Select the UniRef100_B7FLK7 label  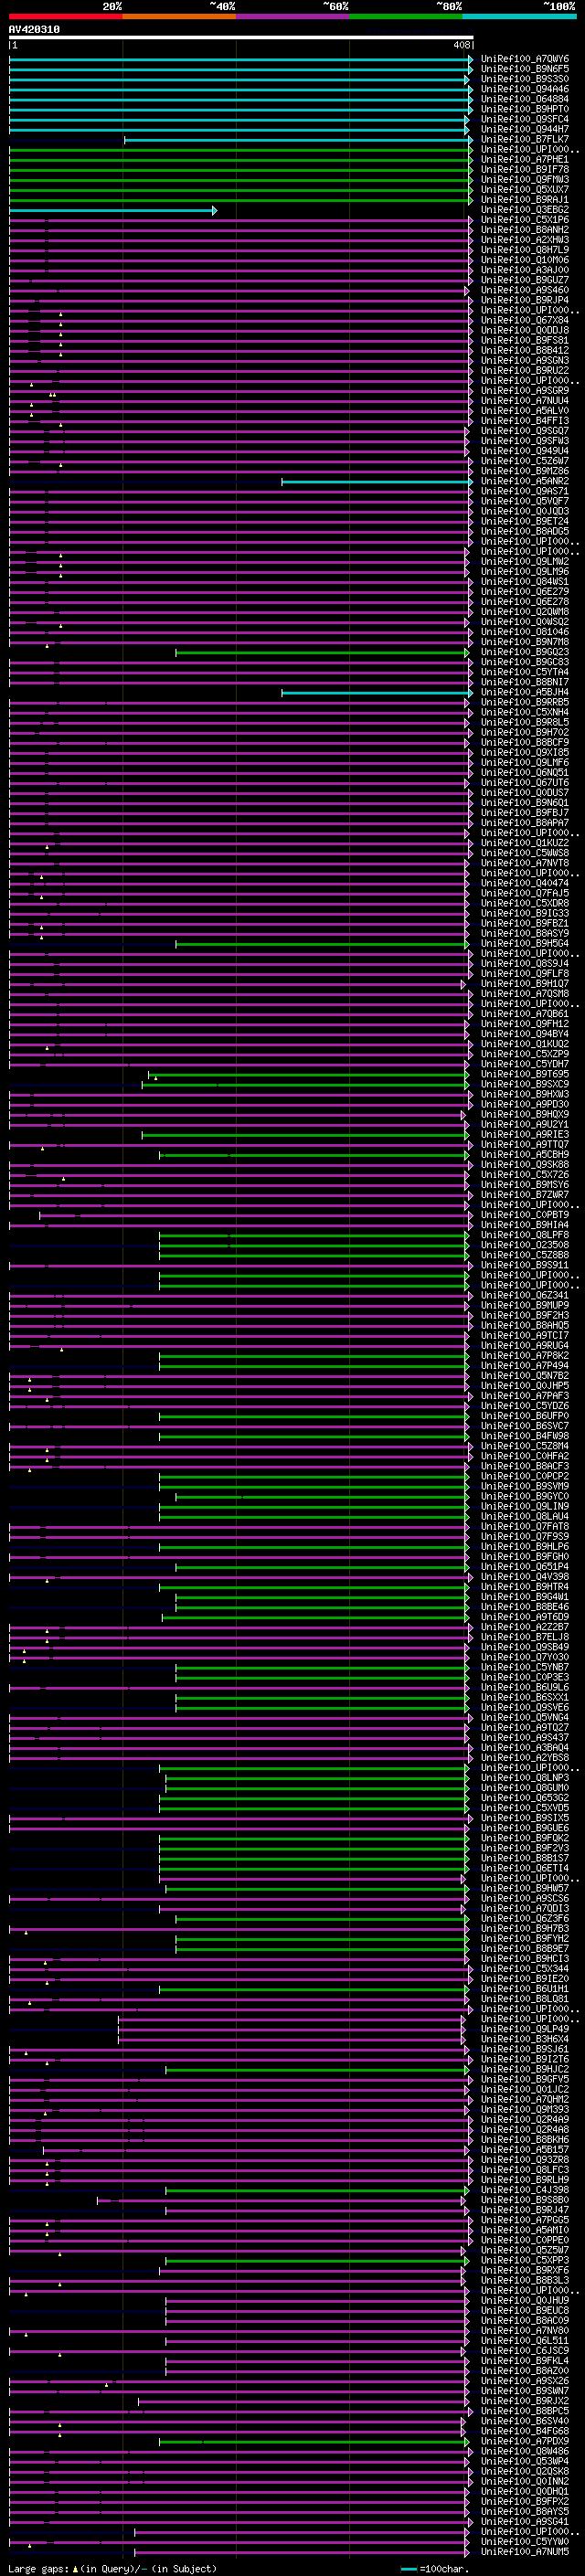click(x=525, y=139)
